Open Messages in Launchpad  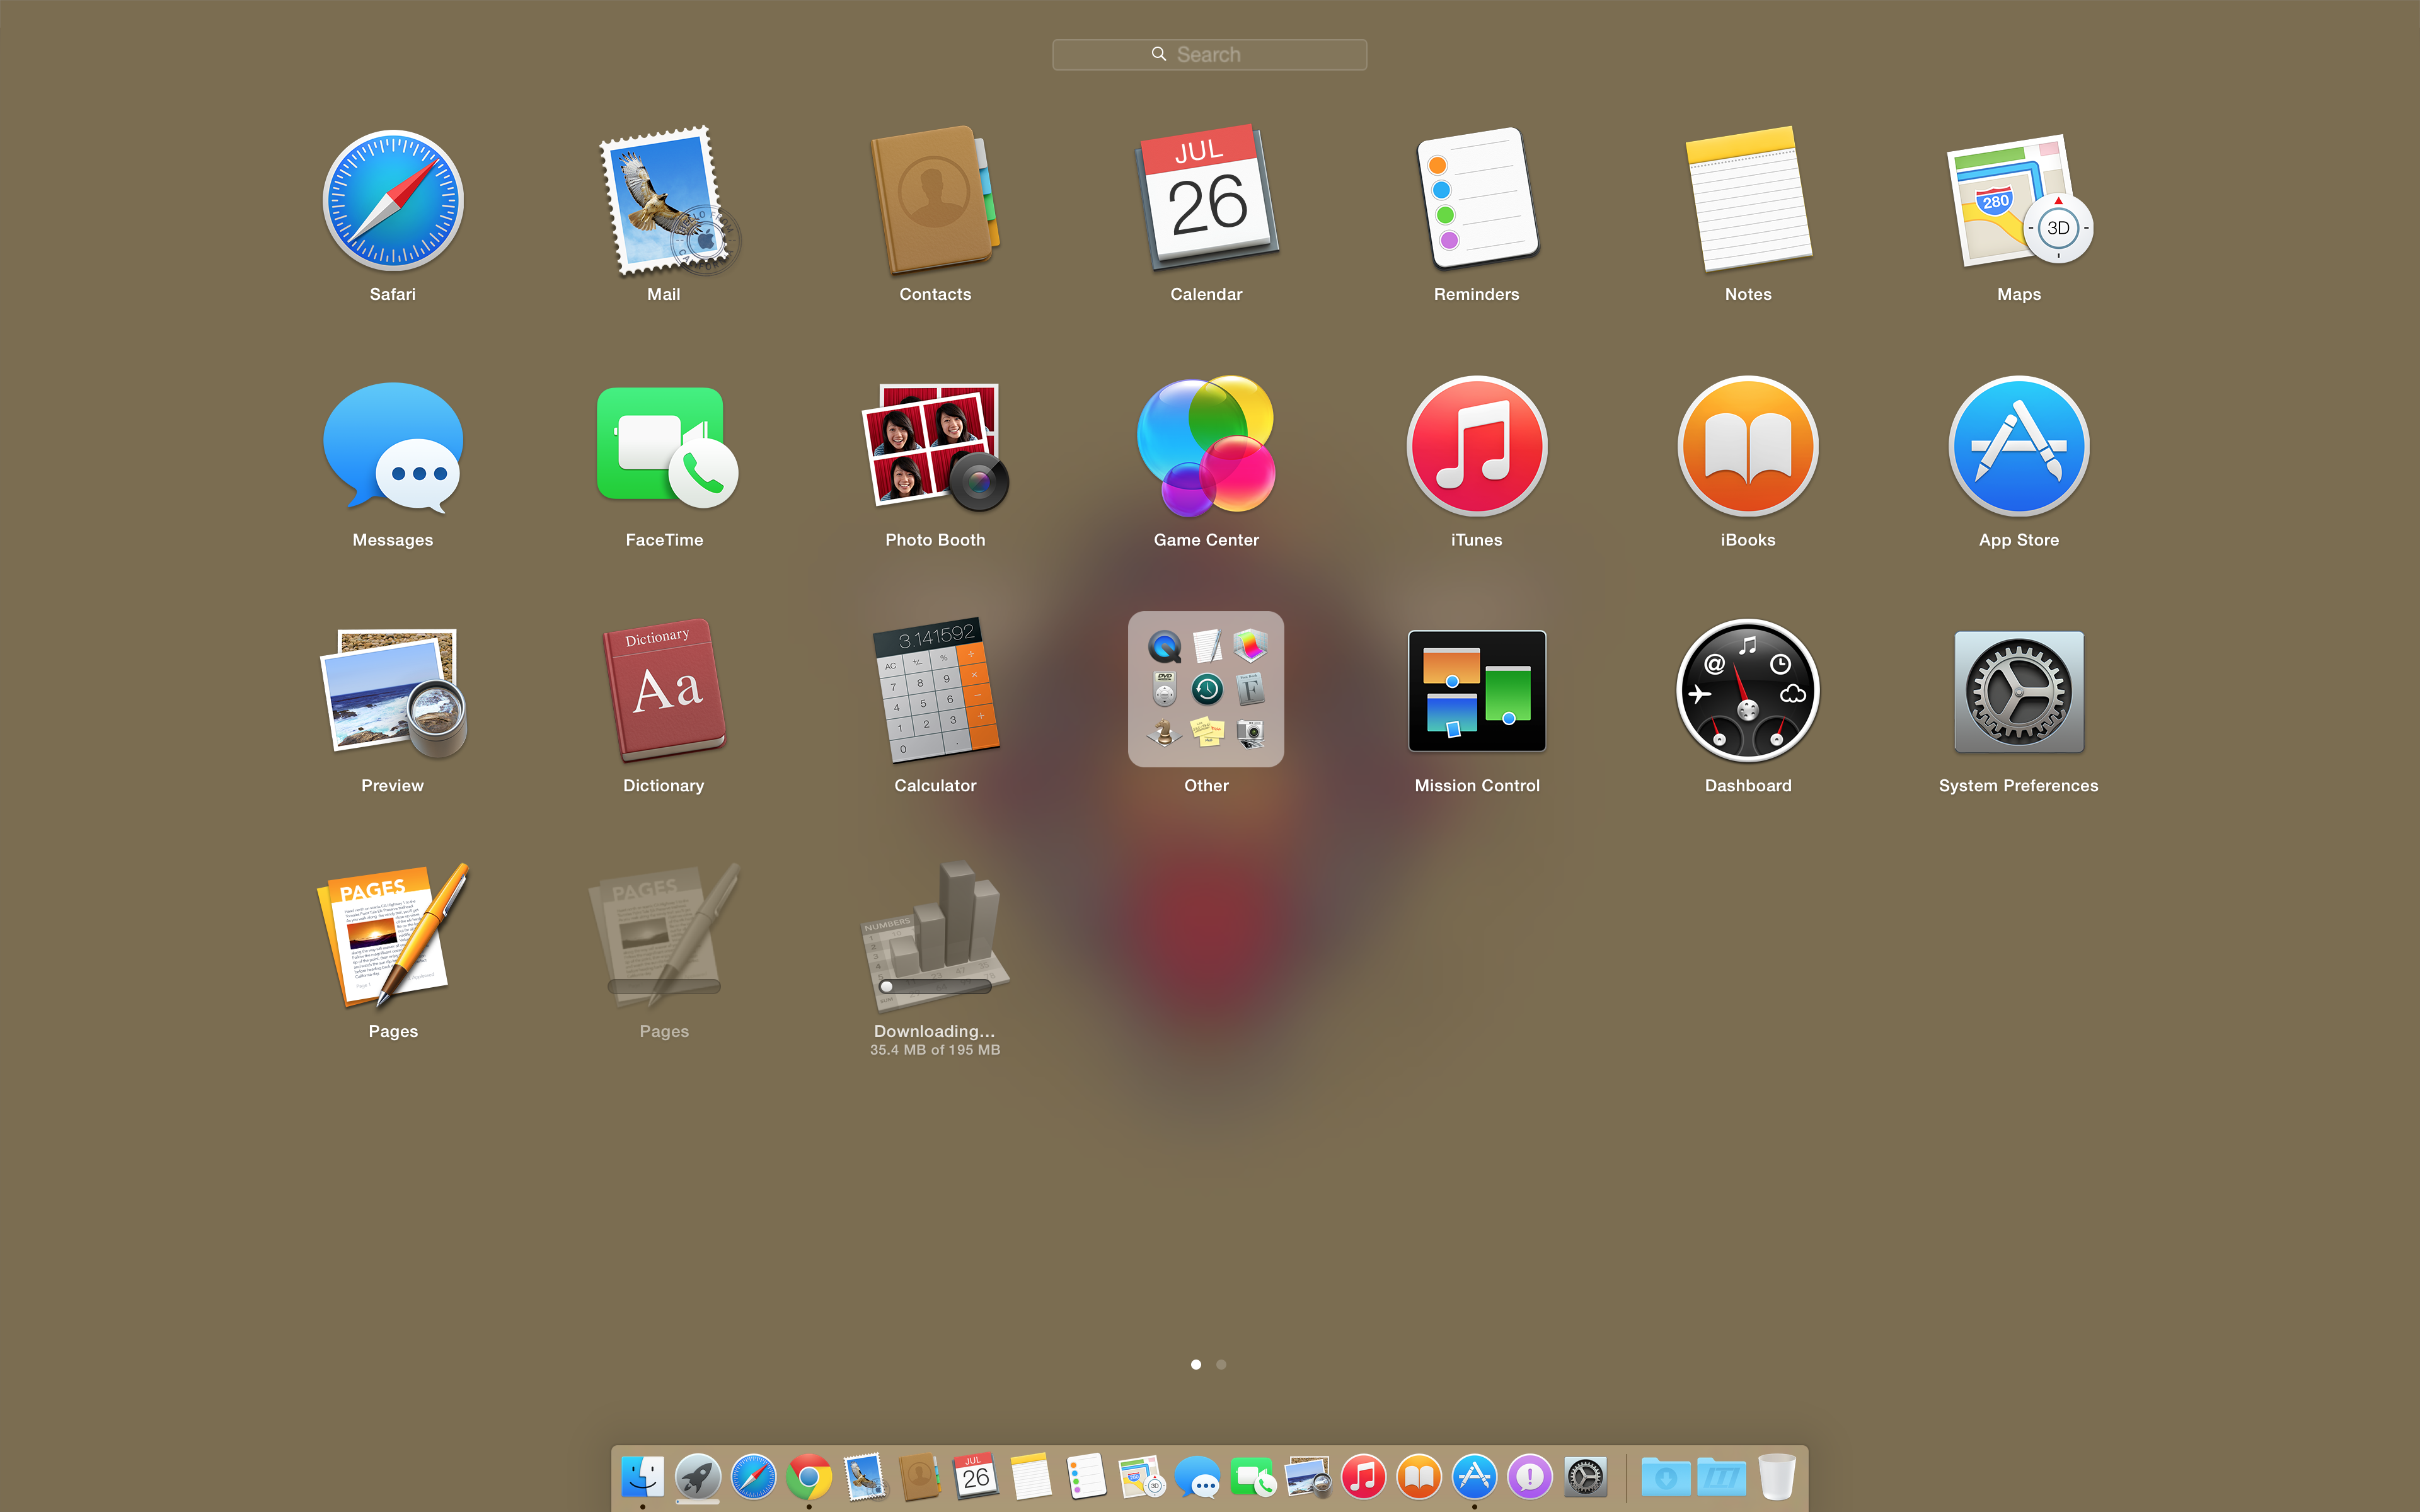(392, 447)
